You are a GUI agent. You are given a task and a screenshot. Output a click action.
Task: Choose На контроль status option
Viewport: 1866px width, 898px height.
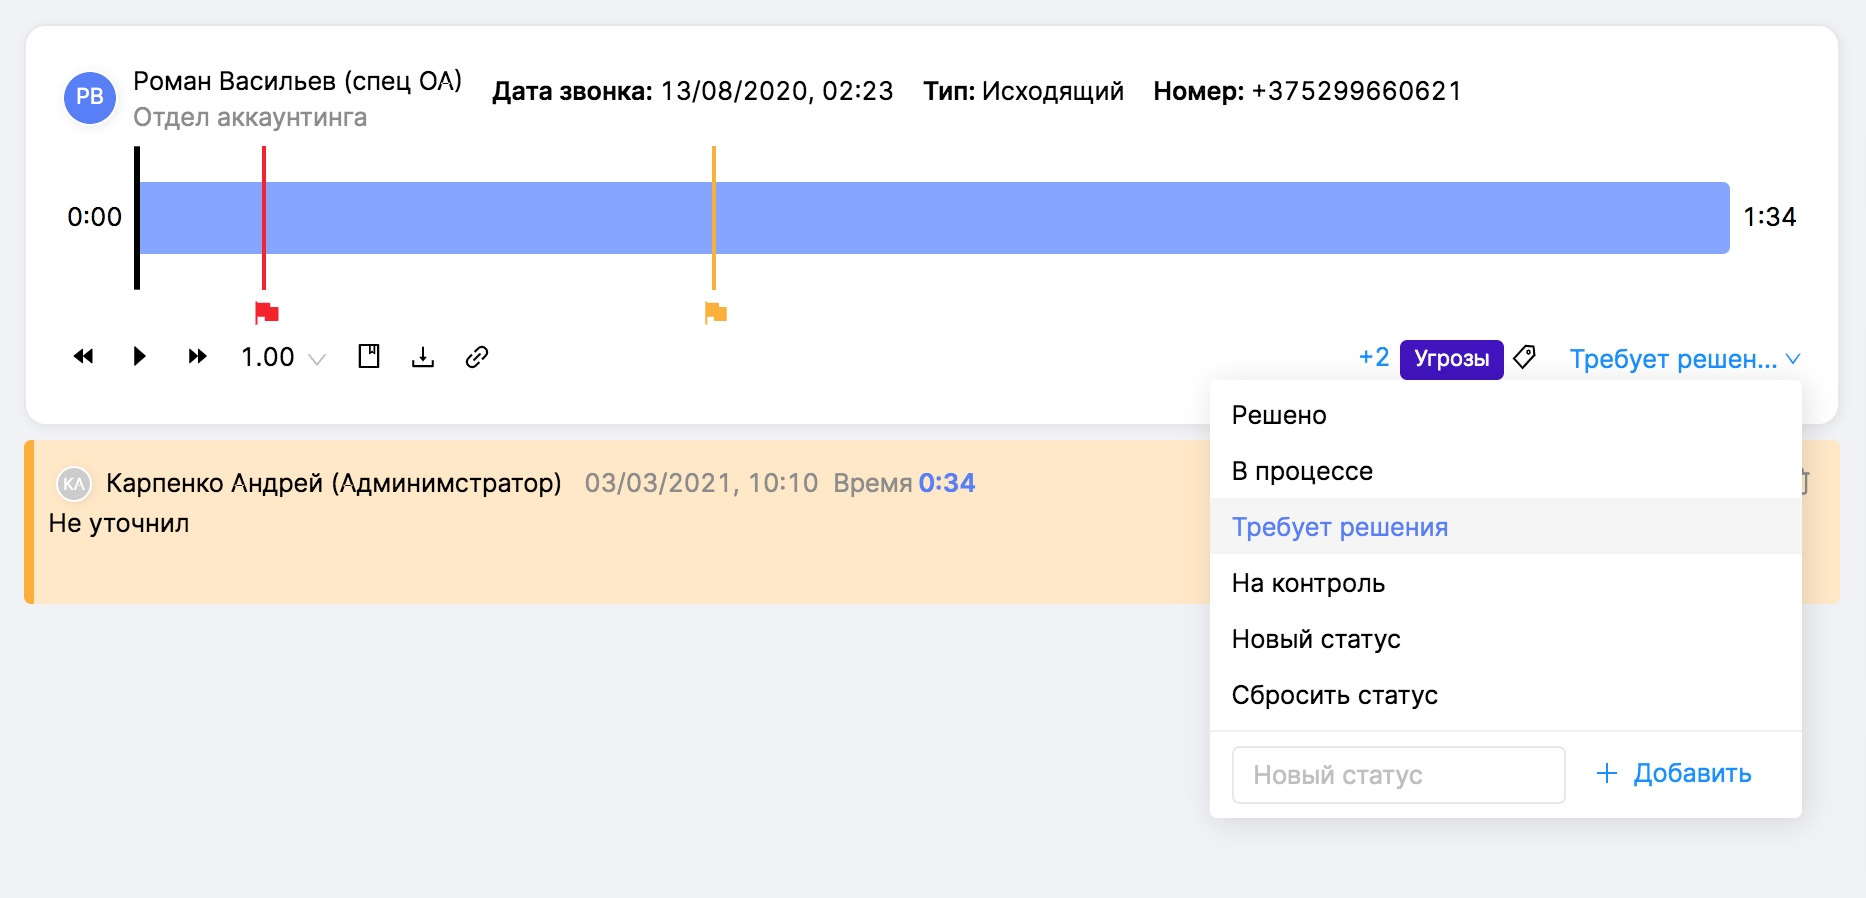tap(1308, 583)
